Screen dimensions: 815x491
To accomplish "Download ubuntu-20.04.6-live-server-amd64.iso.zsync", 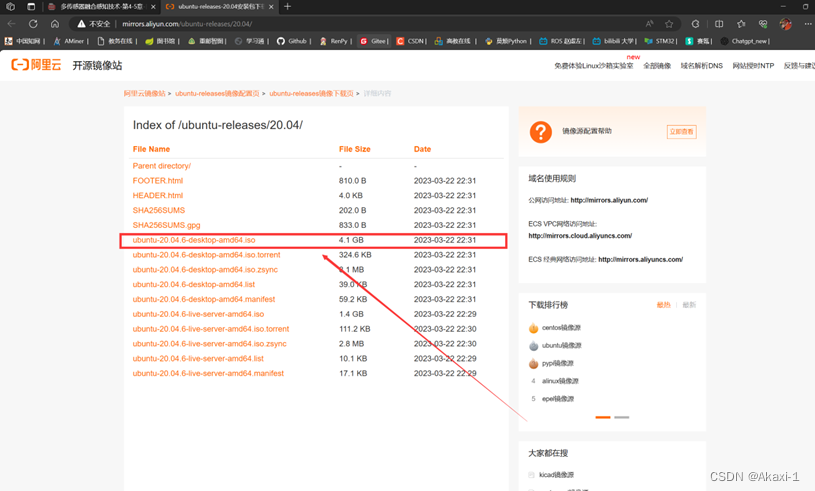I will 209,344.
